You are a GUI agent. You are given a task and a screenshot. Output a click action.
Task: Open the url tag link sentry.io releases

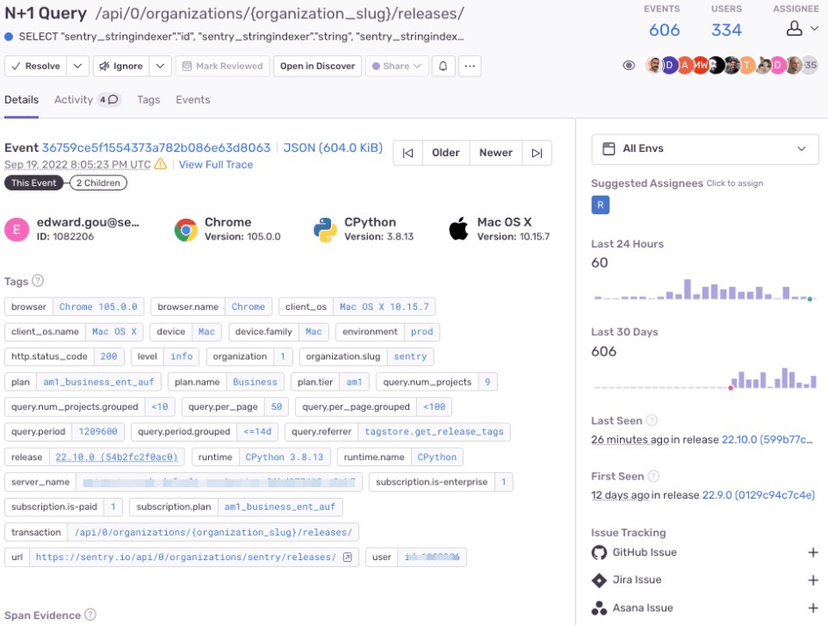pyautogui.click(x=186, y=557)
